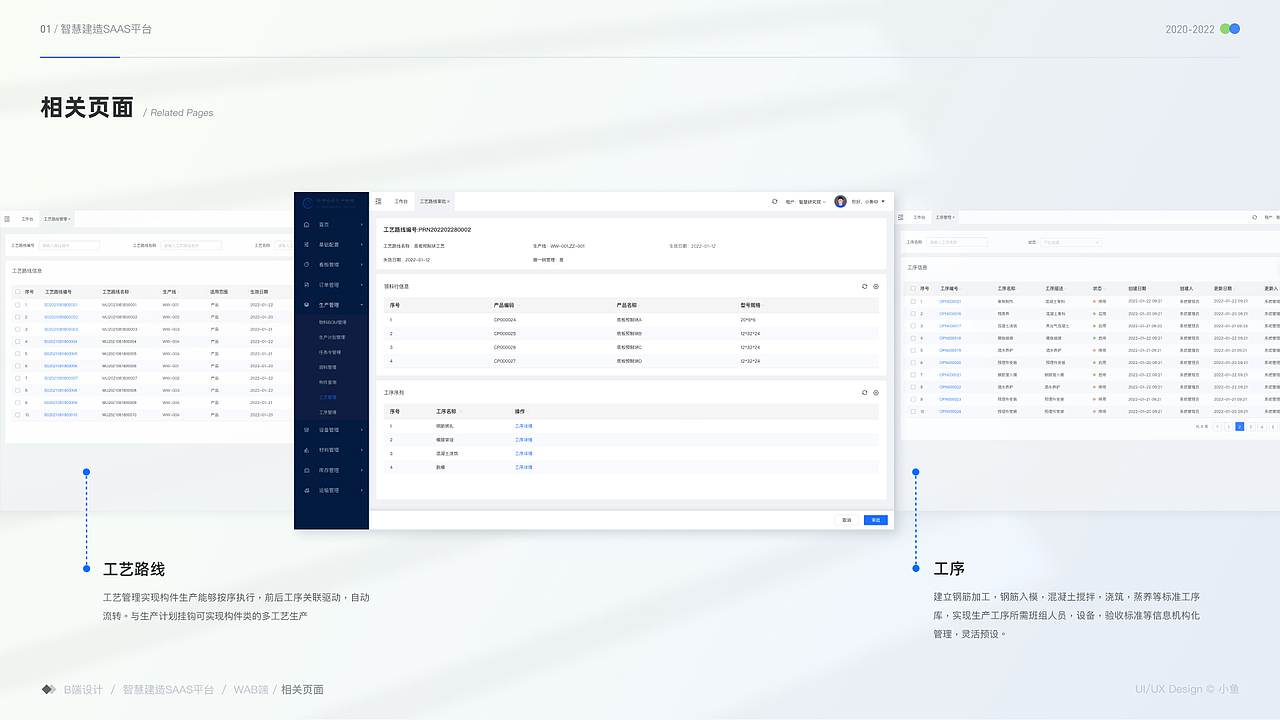Click the menu collapse icon in left window
1280x720 pixels.
pos(7,218)
